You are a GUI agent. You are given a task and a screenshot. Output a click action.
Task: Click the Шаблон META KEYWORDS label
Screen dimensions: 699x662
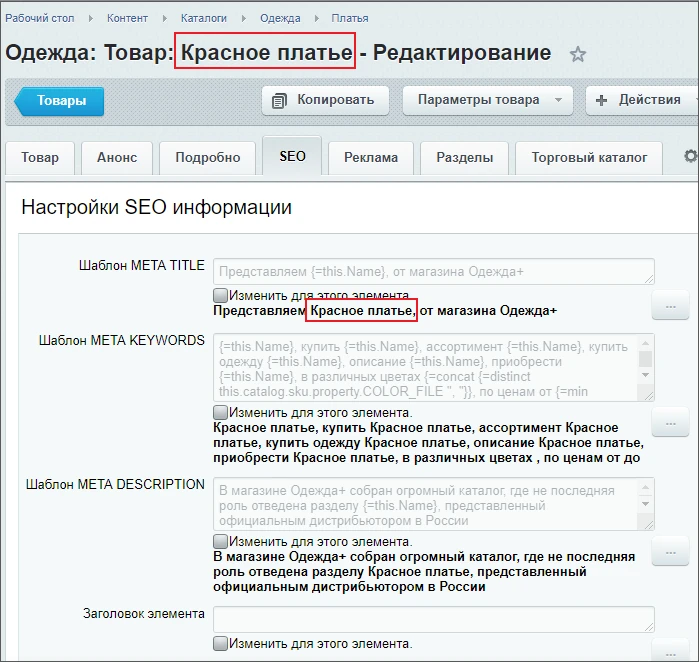(122, 341)
